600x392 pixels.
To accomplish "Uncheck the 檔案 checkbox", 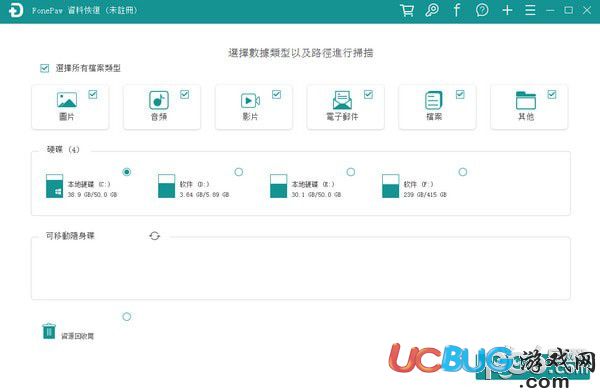I will pos(460,94).
